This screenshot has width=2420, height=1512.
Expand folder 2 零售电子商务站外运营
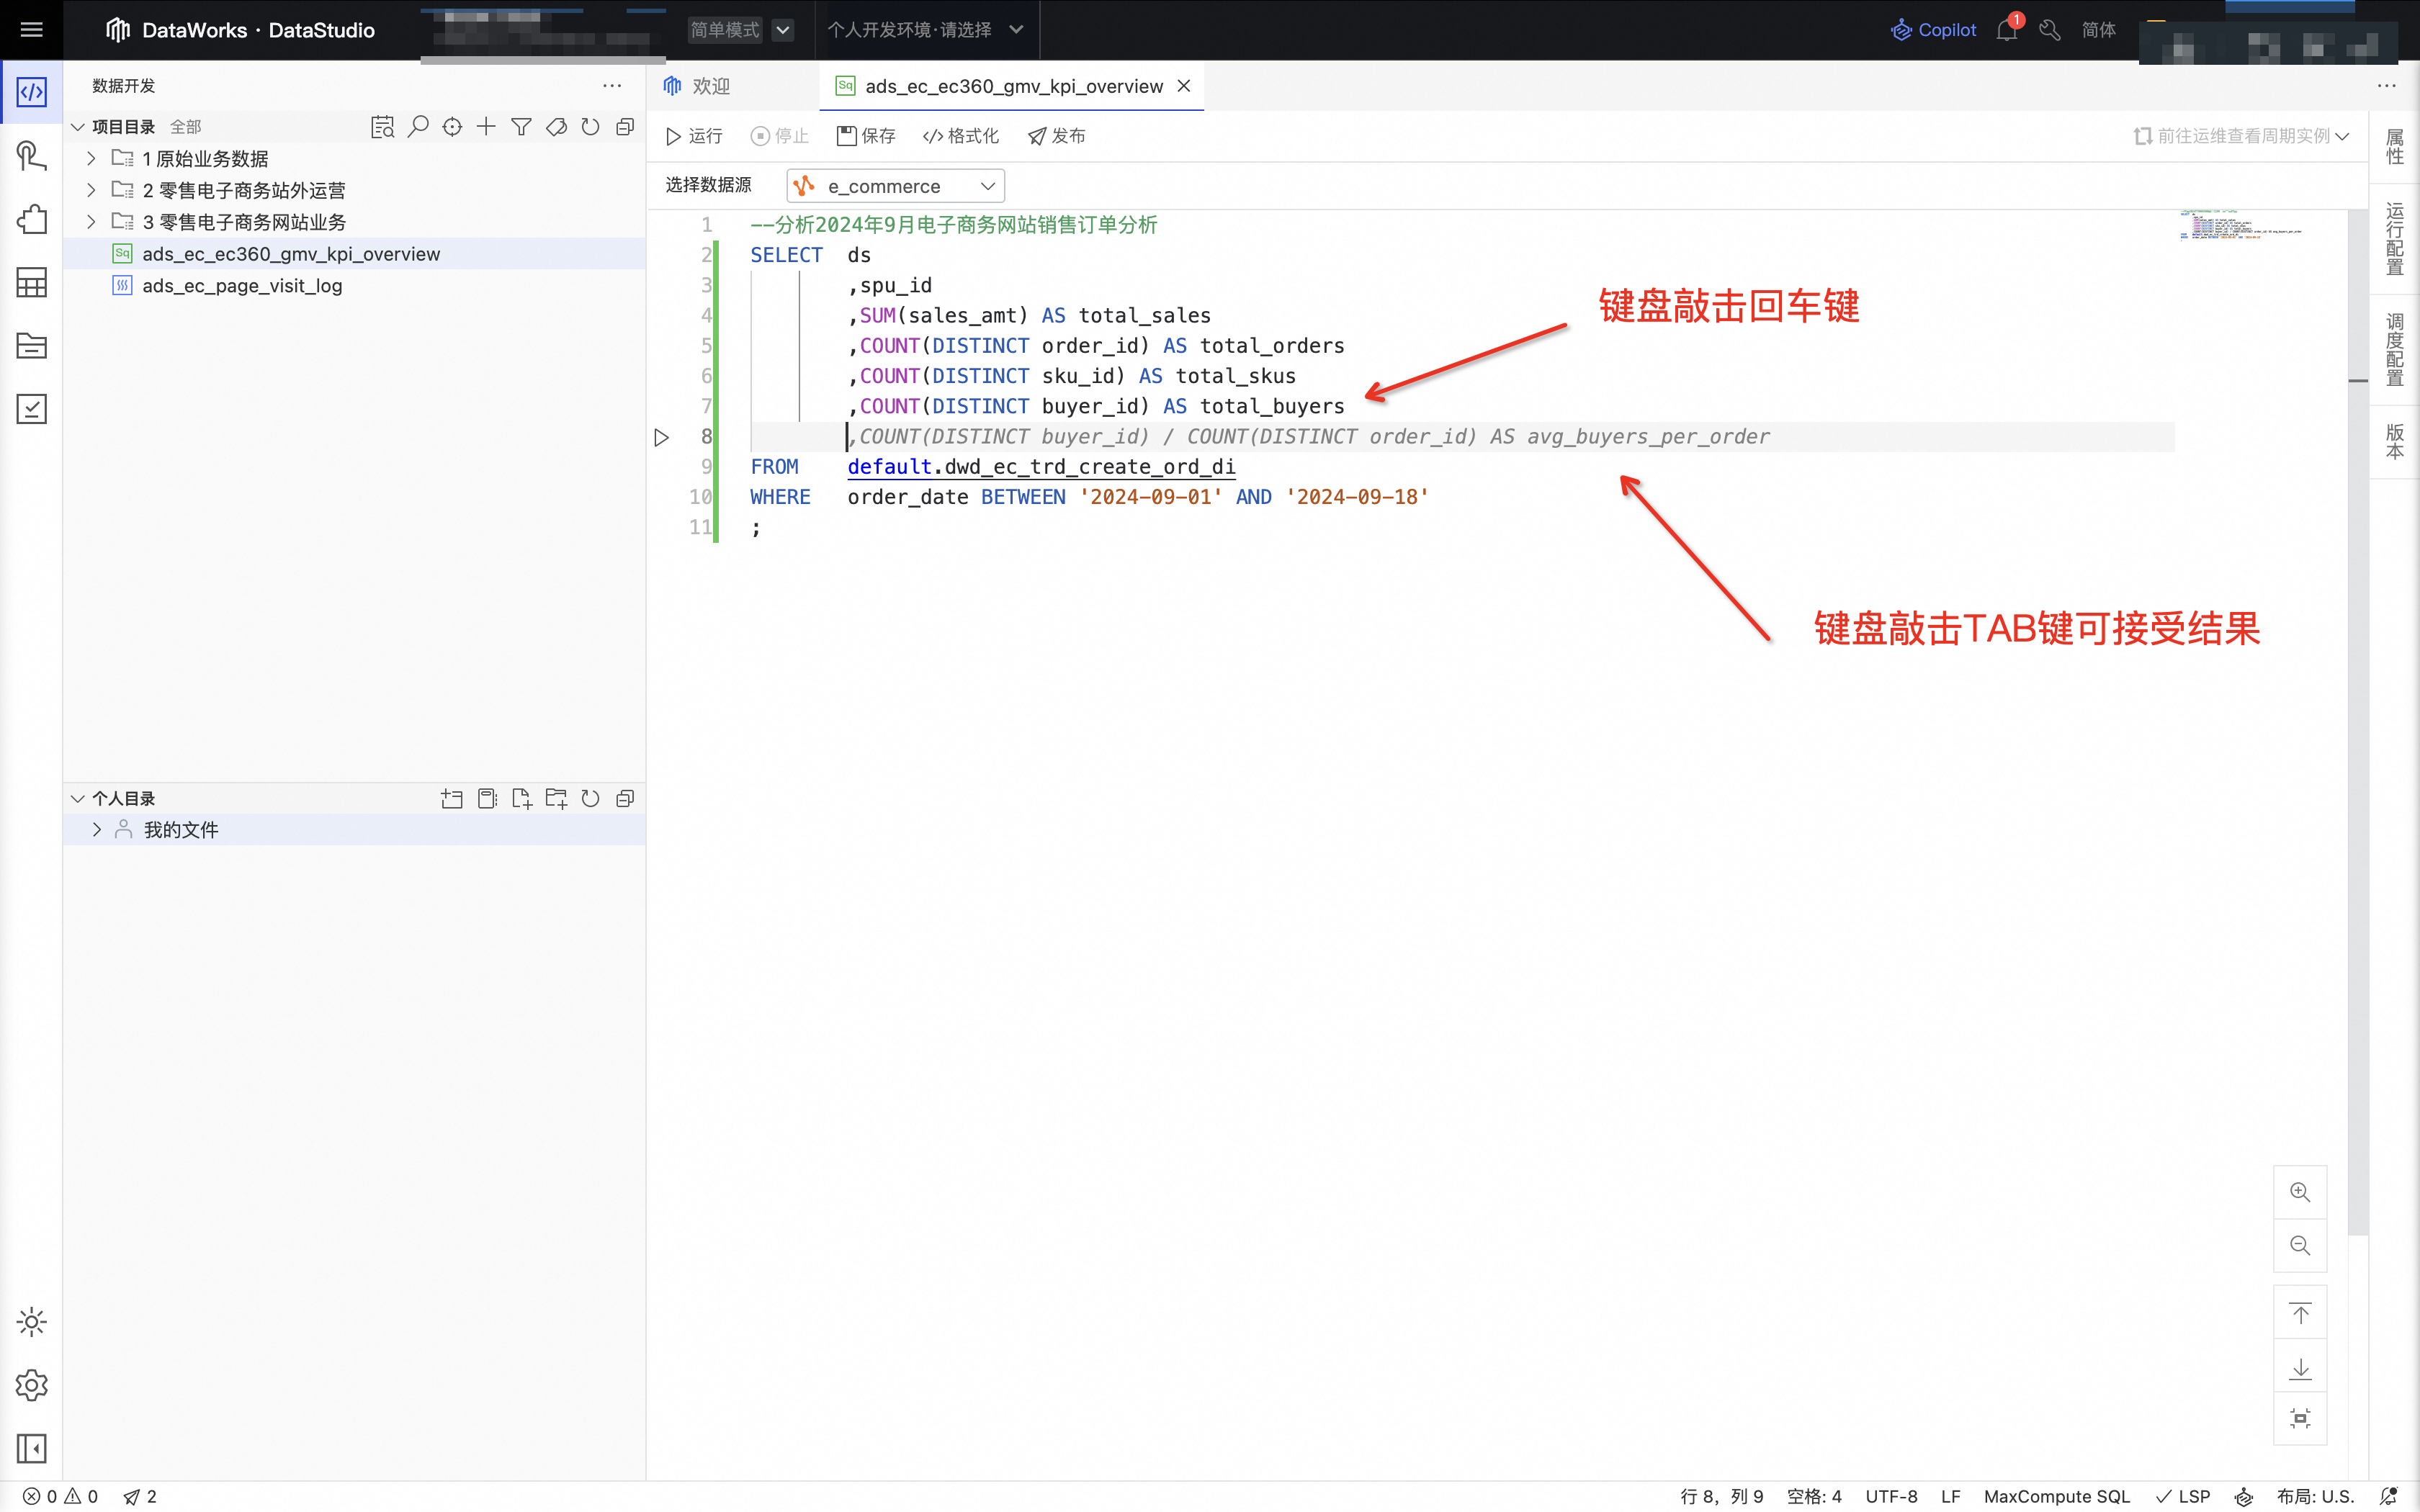(91, 190)
